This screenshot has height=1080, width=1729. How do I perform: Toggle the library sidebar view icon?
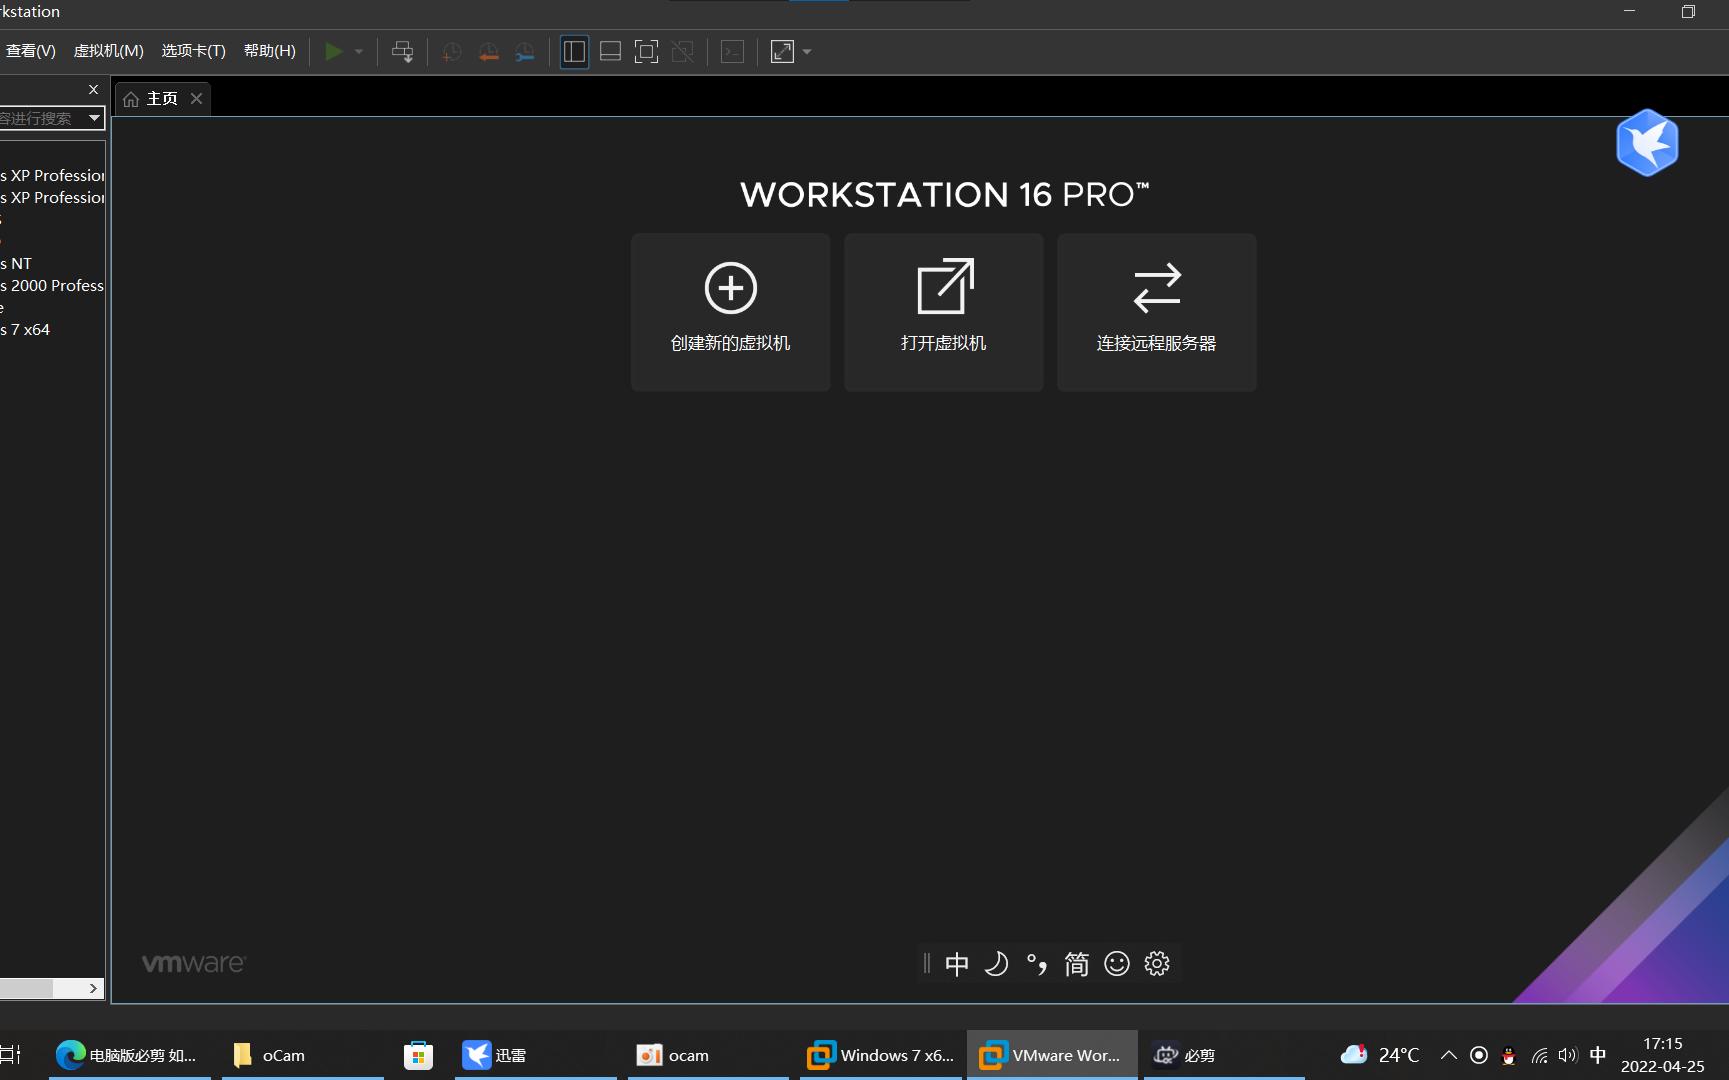pos(574,52)
